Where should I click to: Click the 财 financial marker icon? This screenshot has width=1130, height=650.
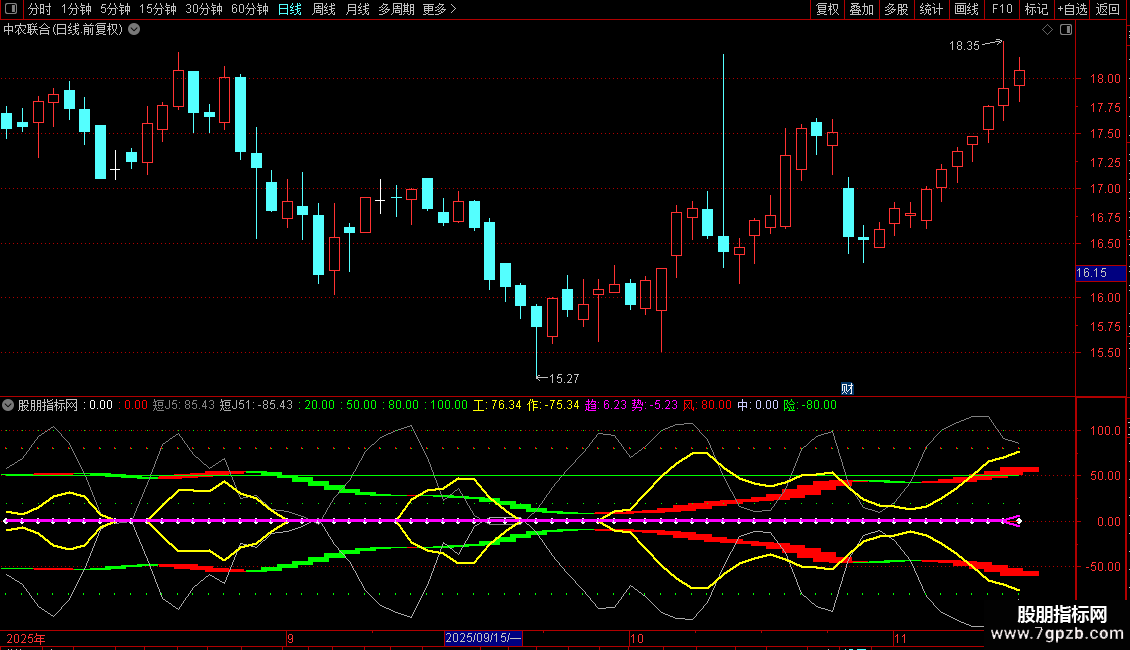coord(848,388)
